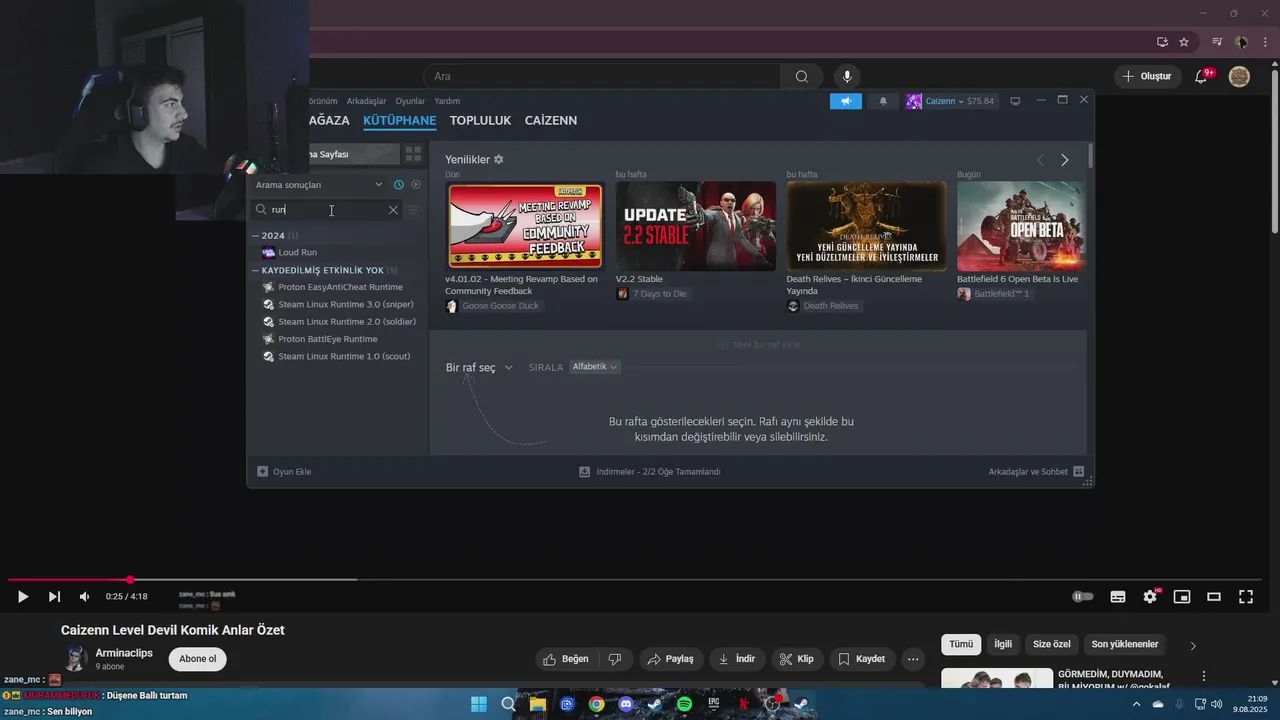Toggle sort-by-recent clock icon
Viewport: 1280px width, 720px height.
coord(399,185)
